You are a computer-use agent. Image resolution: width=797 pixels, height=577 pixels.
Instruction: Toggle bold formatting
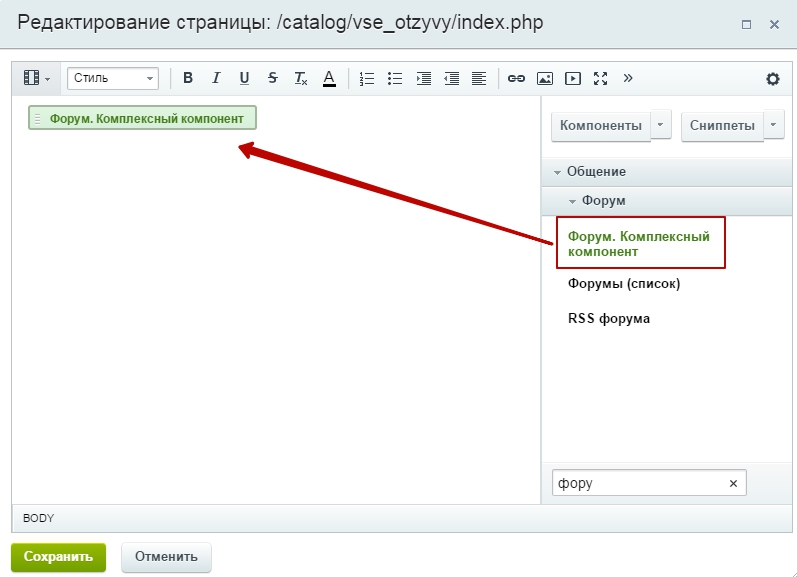tap(187, 78)
